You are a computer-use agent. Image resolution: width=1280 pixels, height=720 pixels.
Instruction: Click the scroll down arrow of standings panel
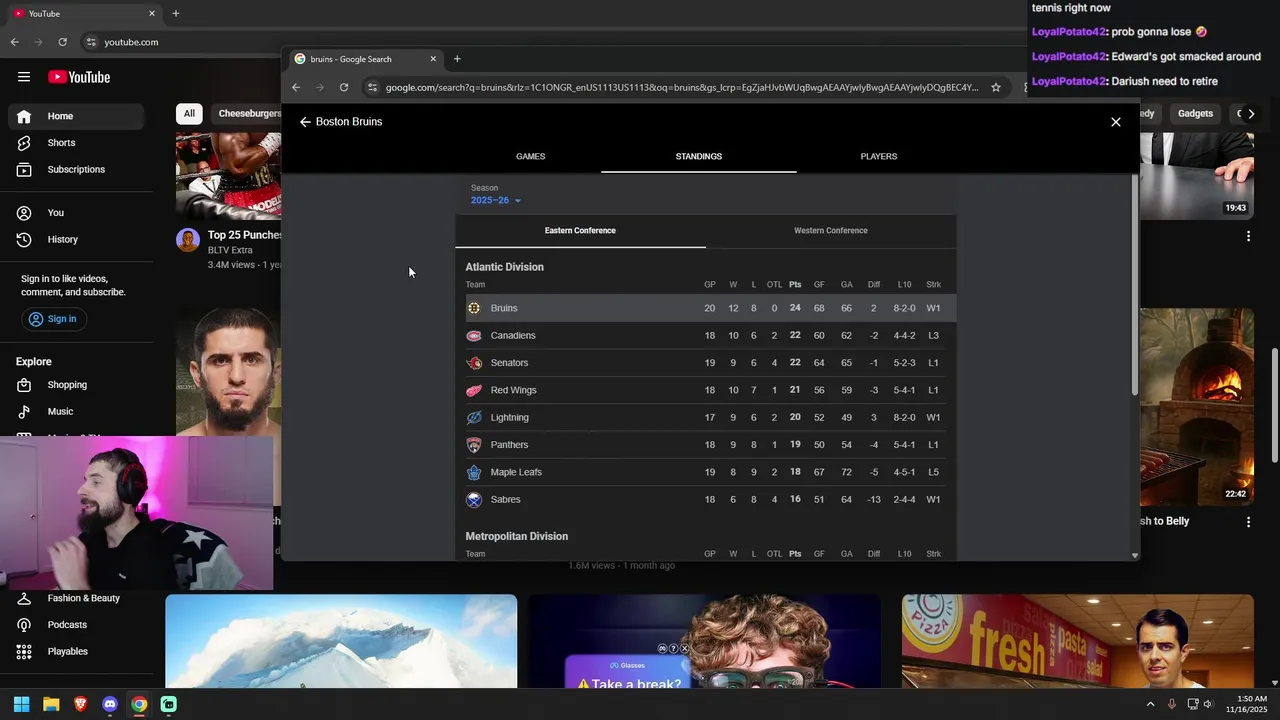tap(1135, 555)
